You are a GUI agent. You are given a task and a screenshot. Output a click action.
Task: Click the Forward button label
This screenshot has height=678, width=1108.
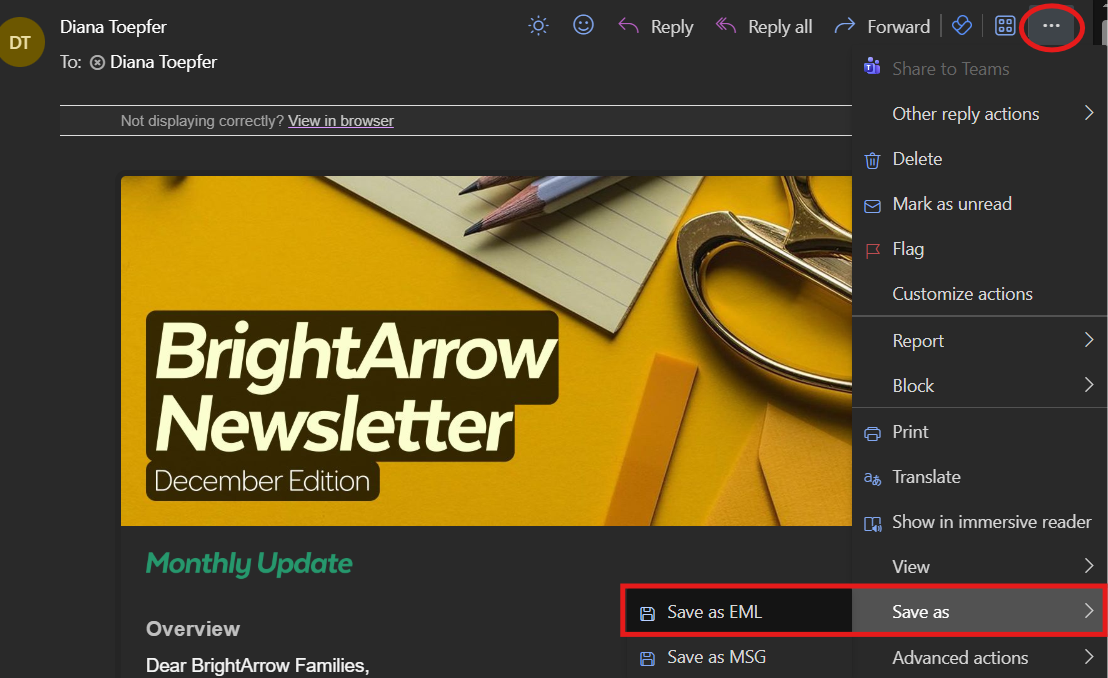click(899, 27)
